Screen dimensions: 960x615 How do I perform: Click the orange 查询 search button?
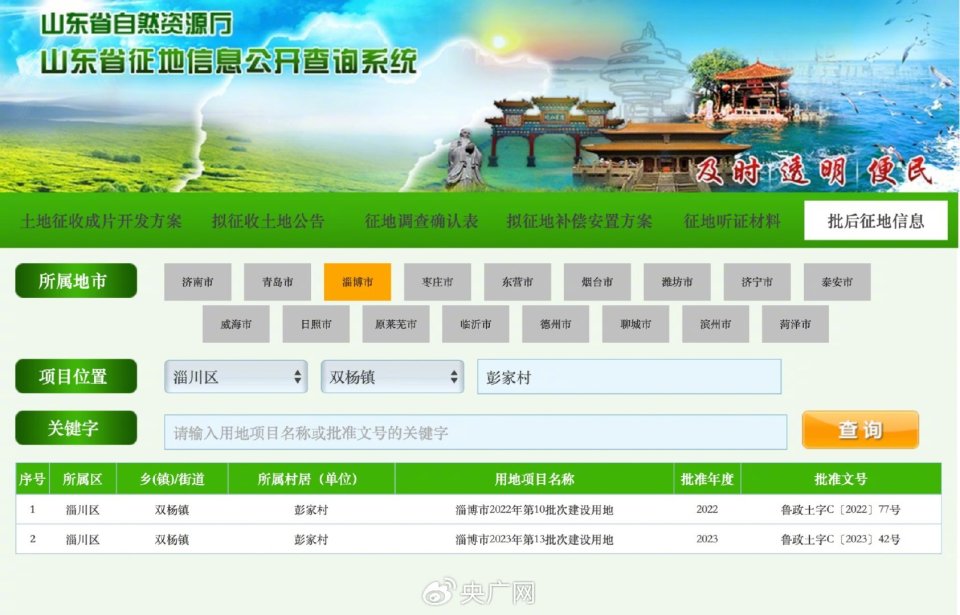[860, 430]
